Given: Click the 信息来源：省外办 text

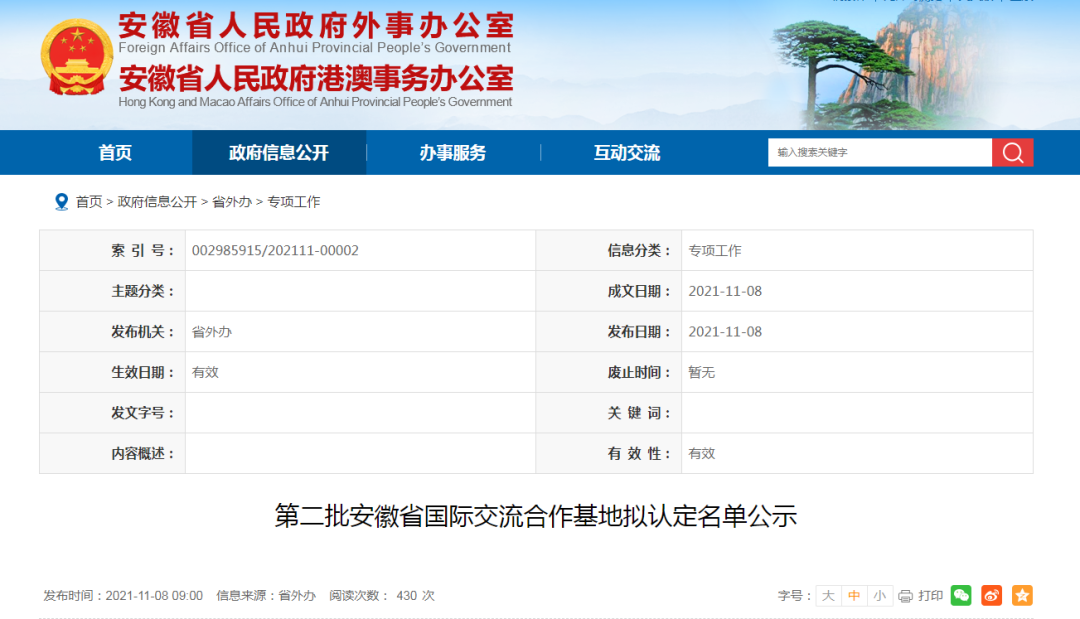Looking at the screenshot, I should [x=266, y=596].
